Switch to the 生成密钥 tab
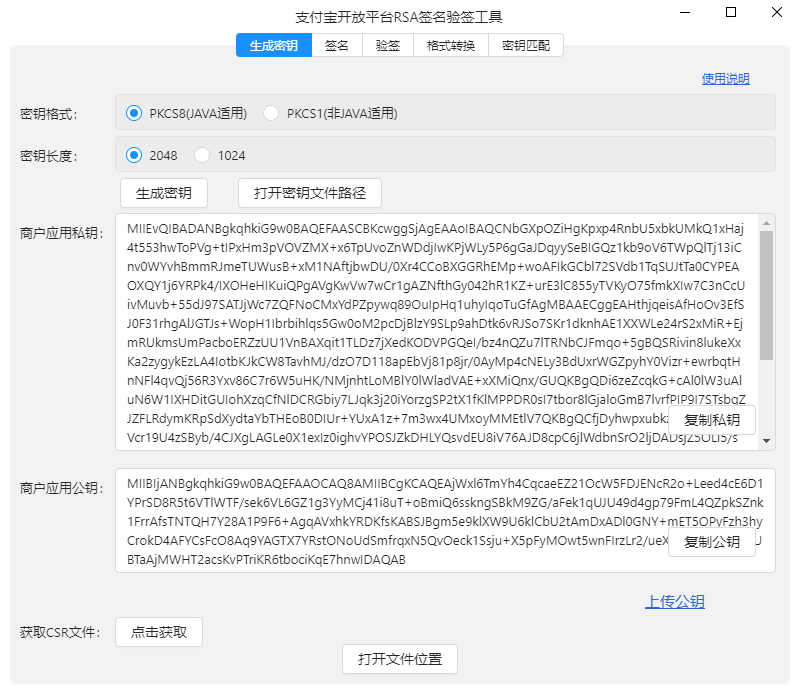The height and width of the screenshot is (700, 800). [x=274, y=45]
